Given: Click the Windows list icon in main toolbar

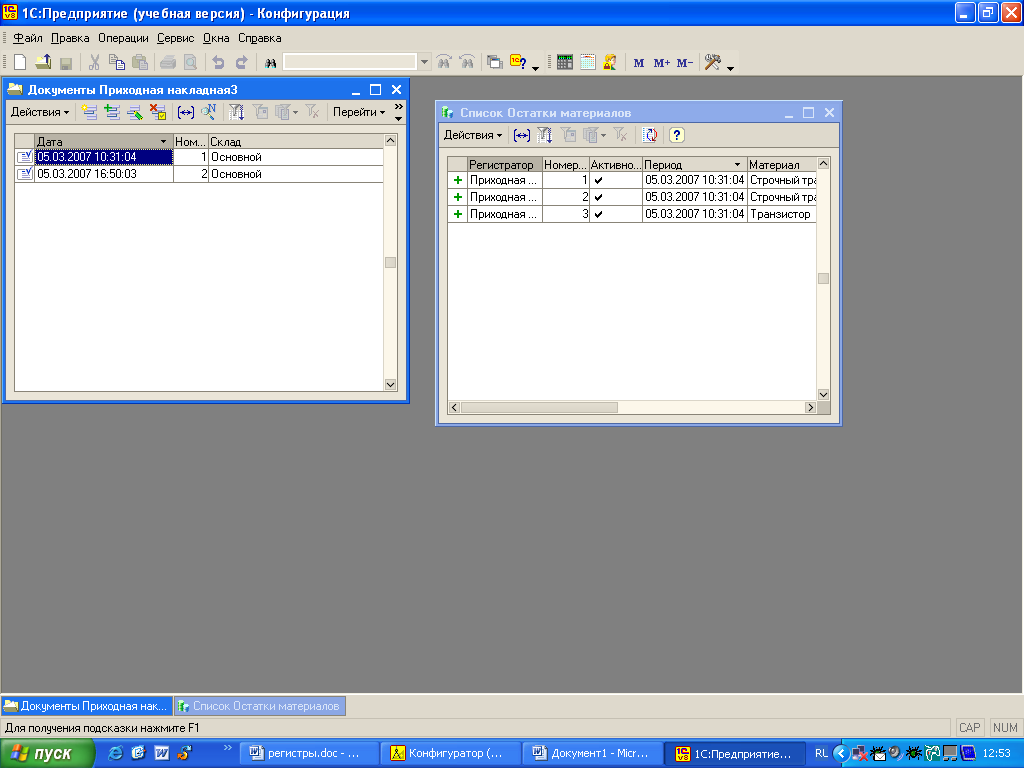Looking at the screenshot, I should tap(494, 62).
